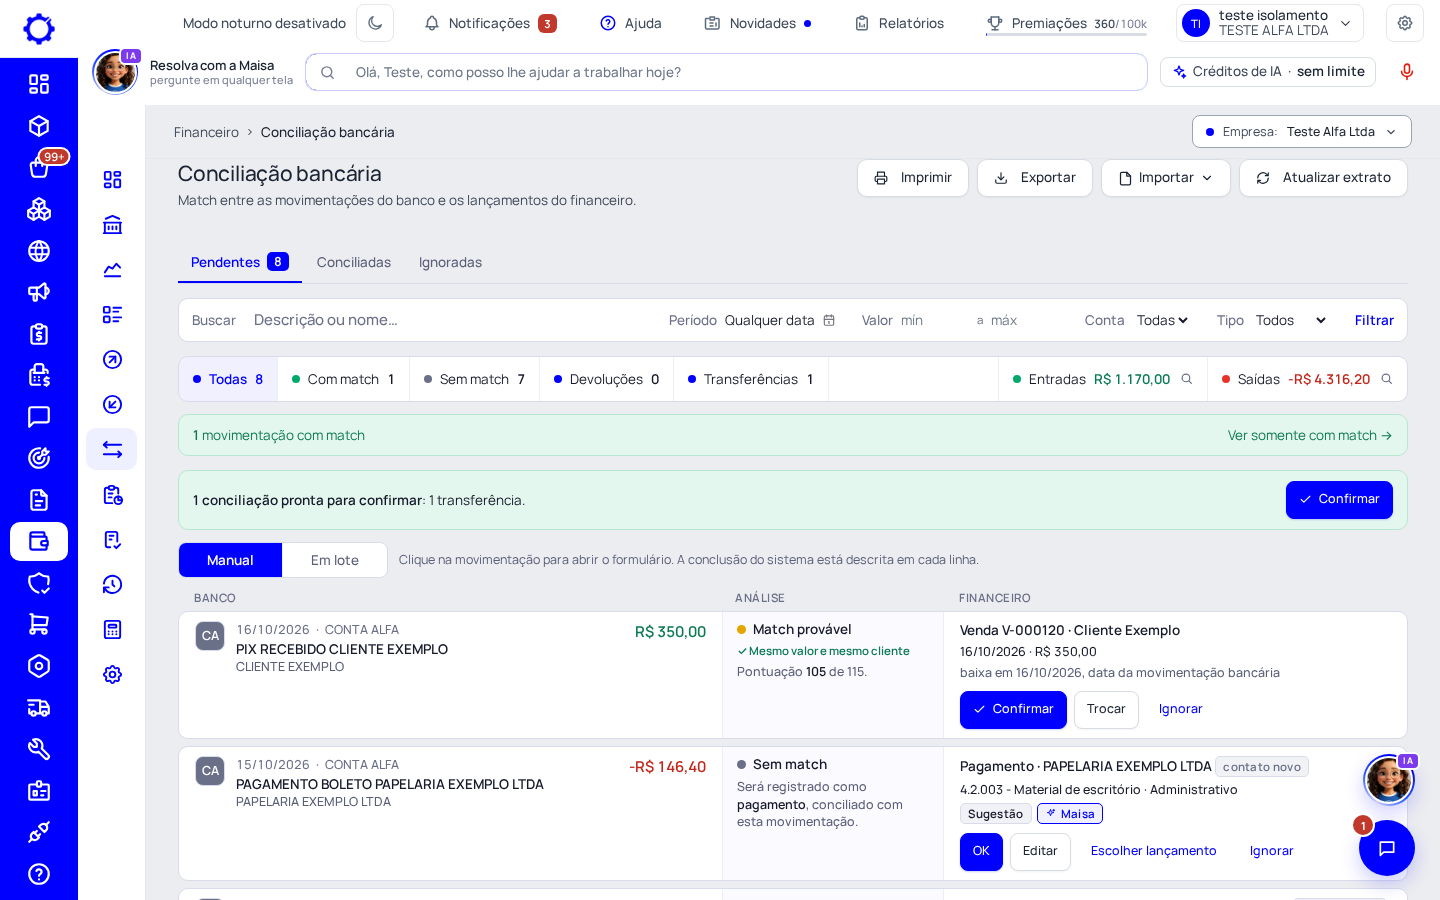Click the history clock icon in finance submenu
1440x900 pixels.
[112, 584]
